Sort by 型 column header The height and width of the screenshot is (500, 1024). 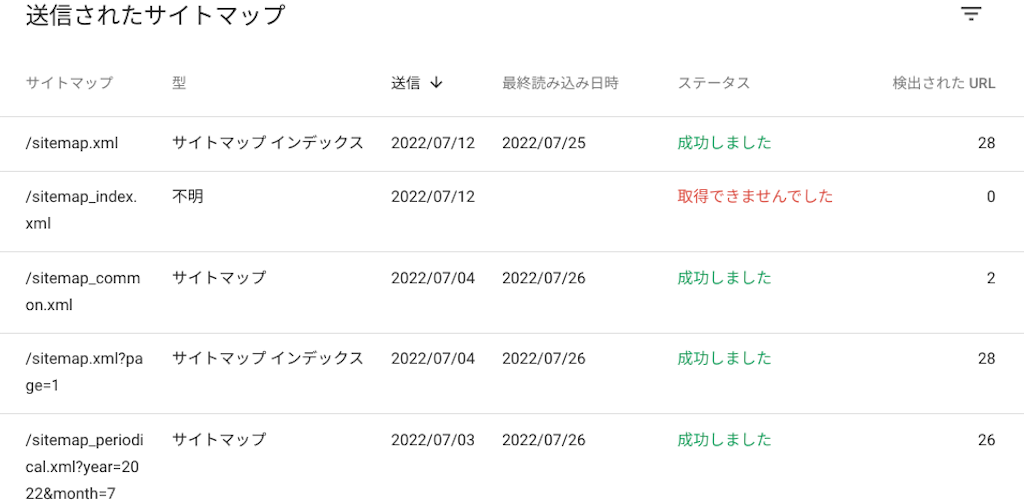(179, 83)
